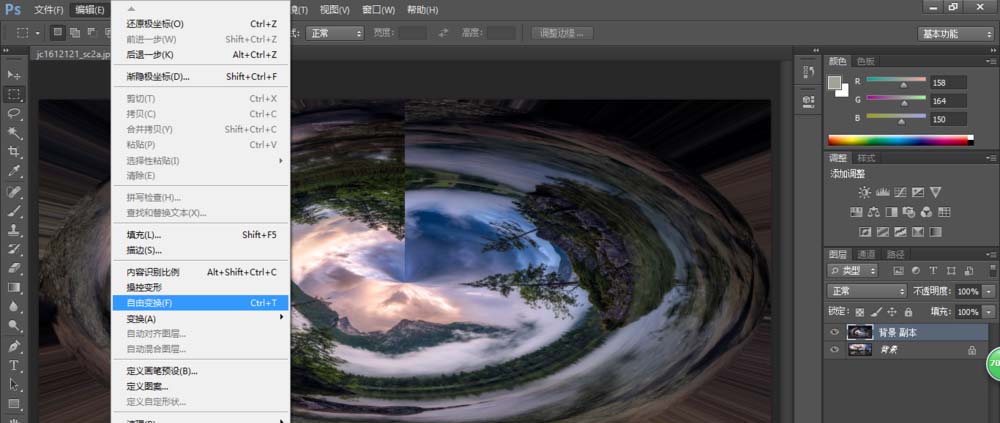Screen dimensions: 1000x423
Task: Choose New Selection mode in options bar
Action: (58, 33)
